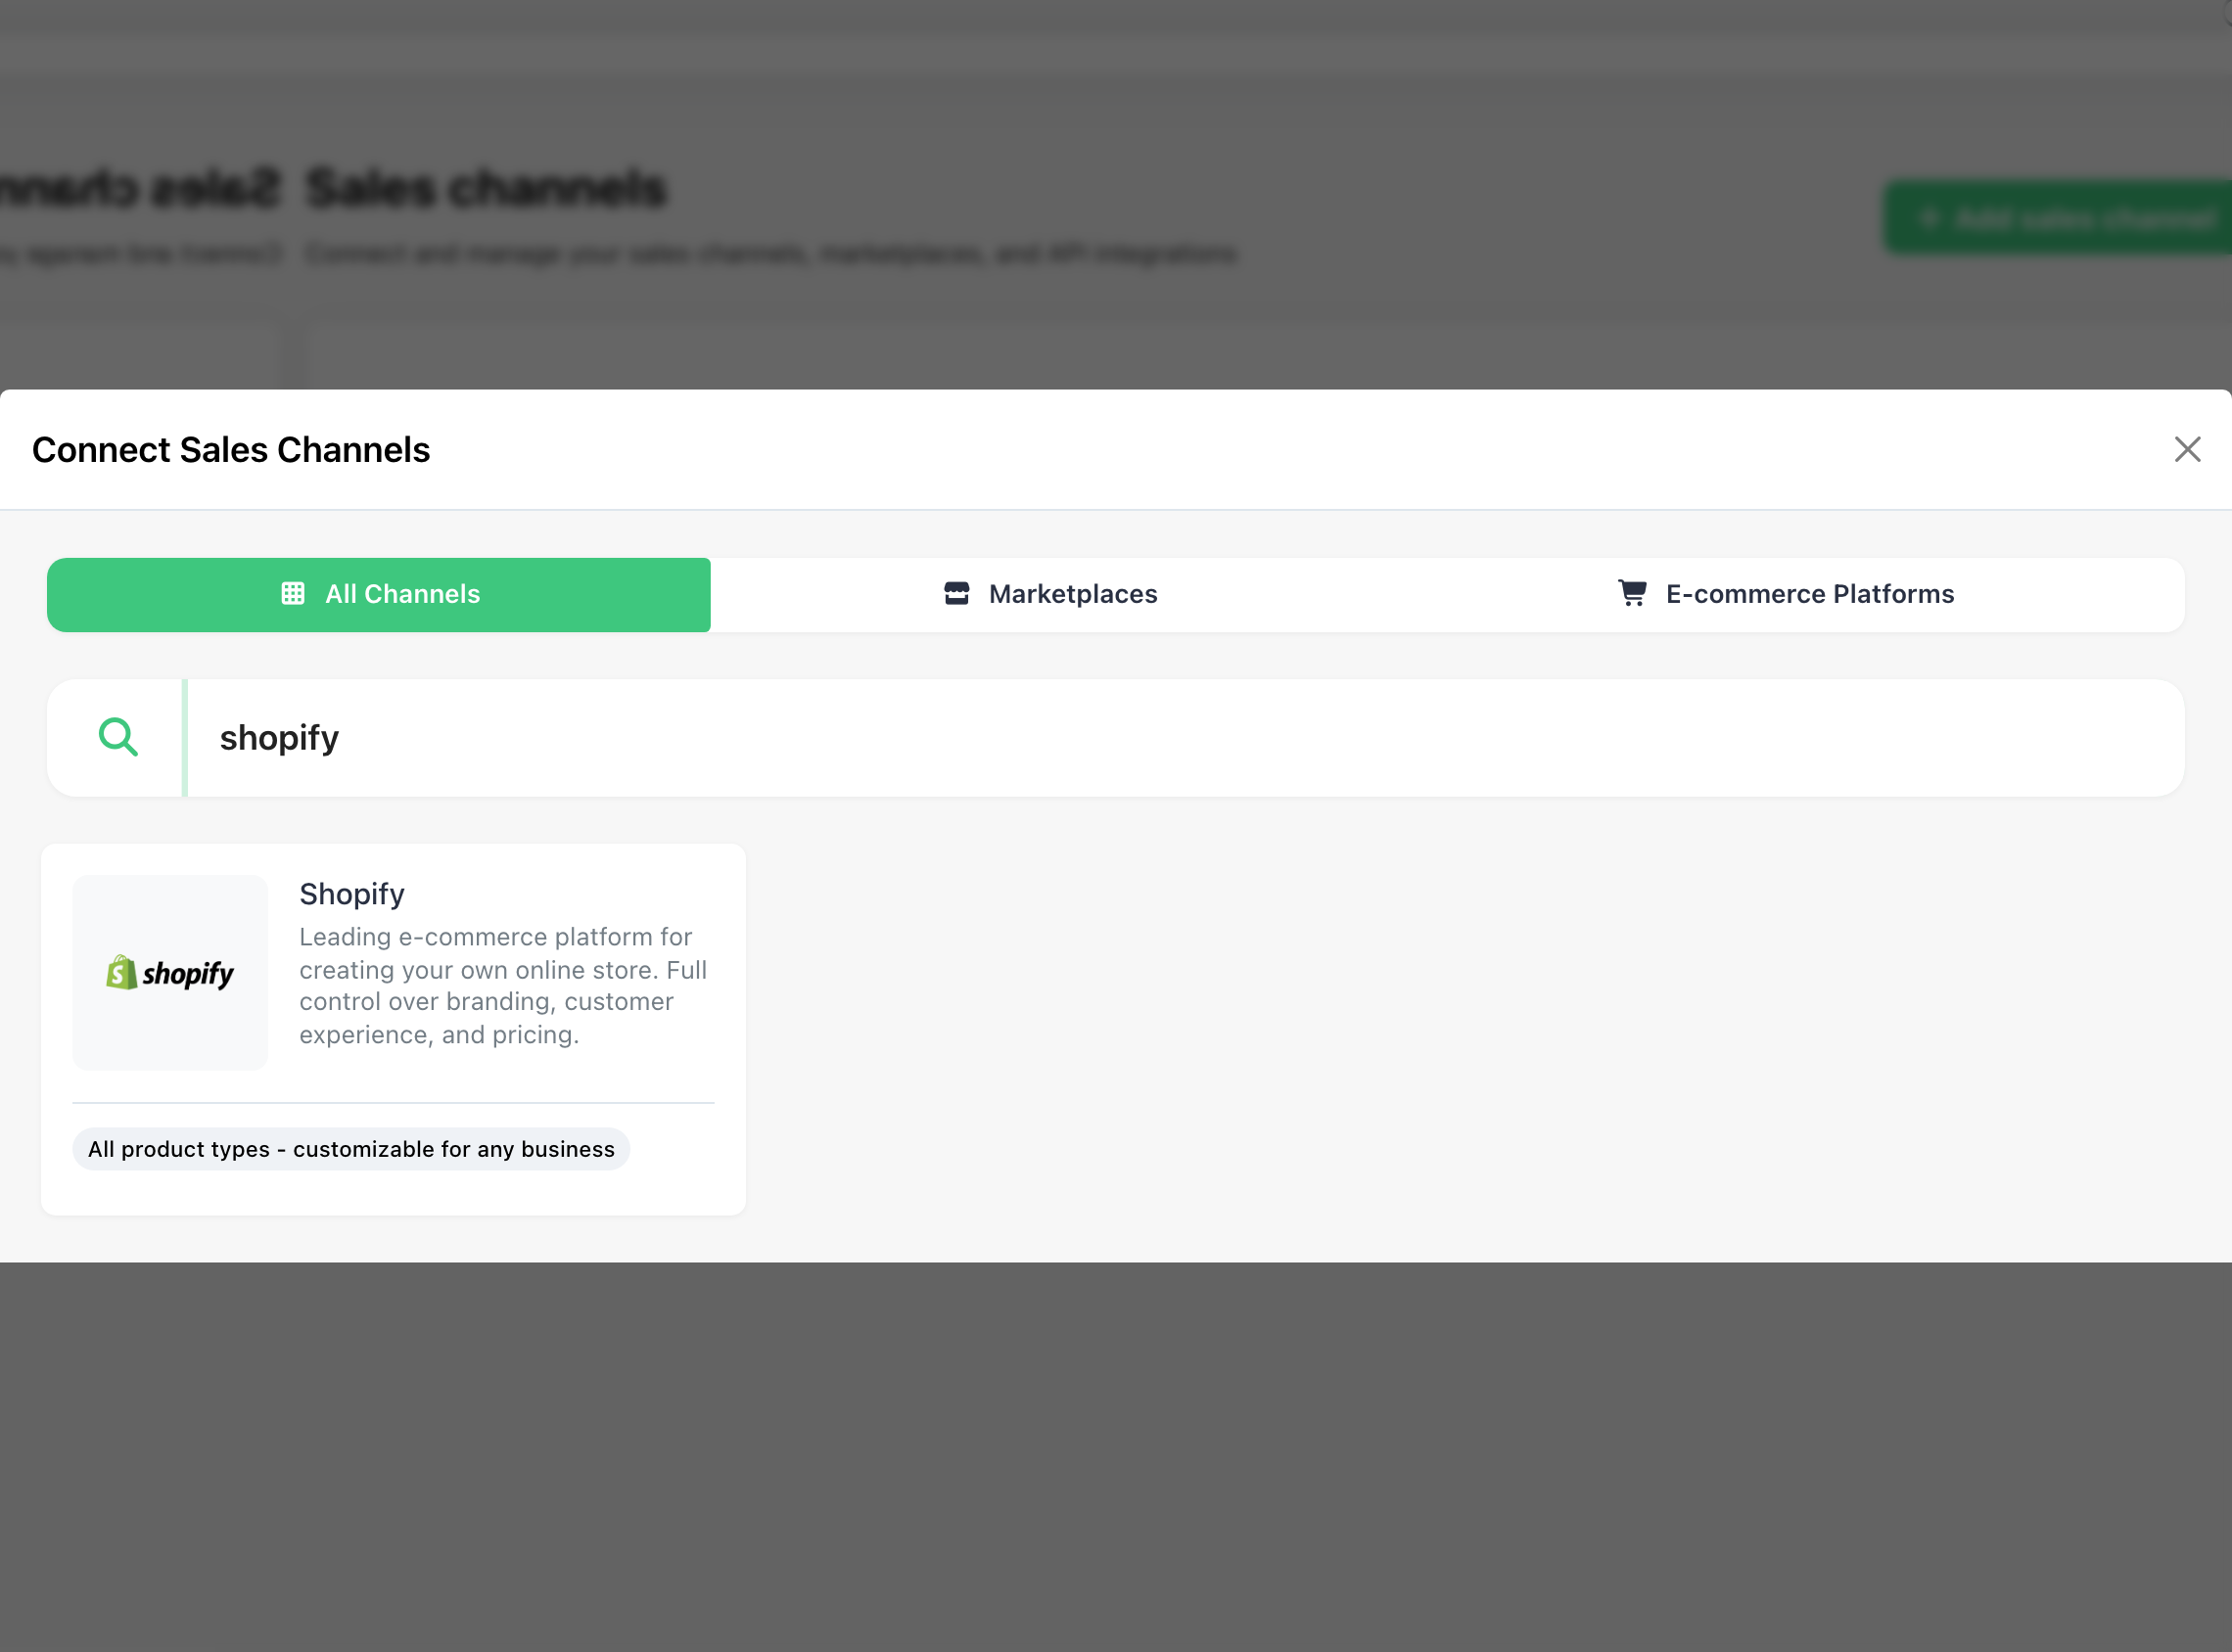This screenshot has height=1652, width=2232.
Task: Select the All Channels tab
Action: pyautogui.click(x=379, y=594)
